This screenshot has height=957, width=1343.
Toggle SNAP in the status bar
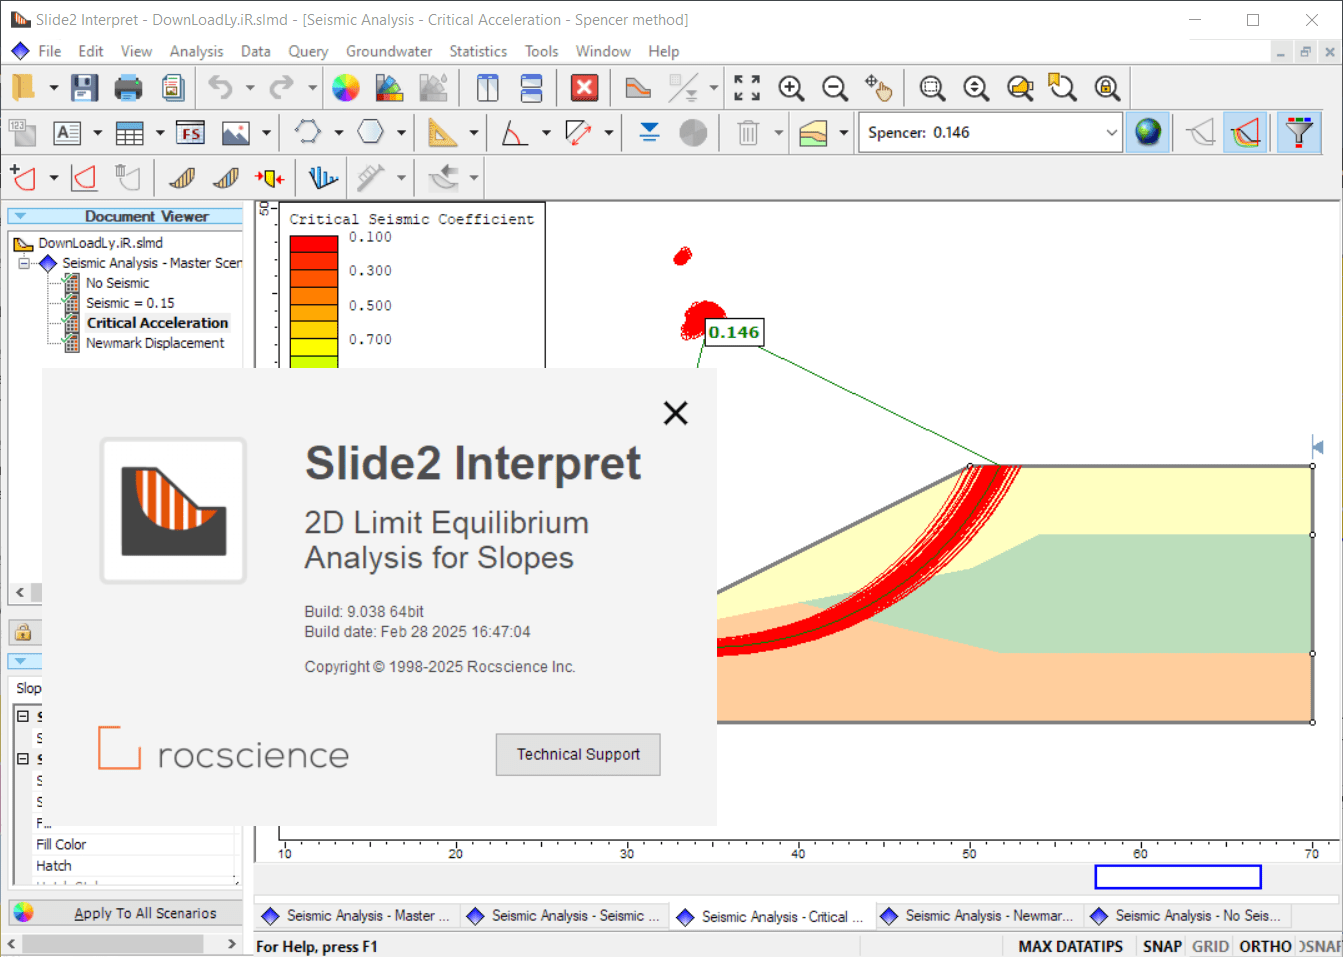point(1162,946)
